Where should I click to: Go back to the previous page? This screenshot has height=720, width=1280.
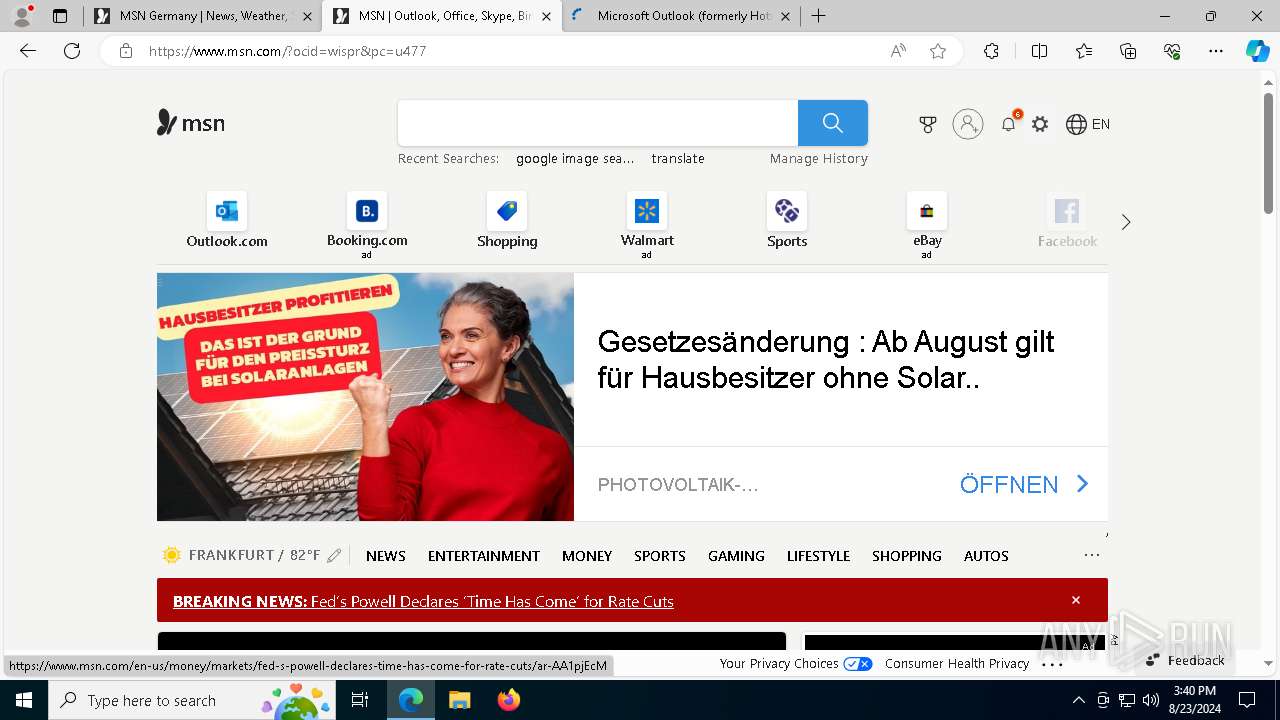click(28, 51)
